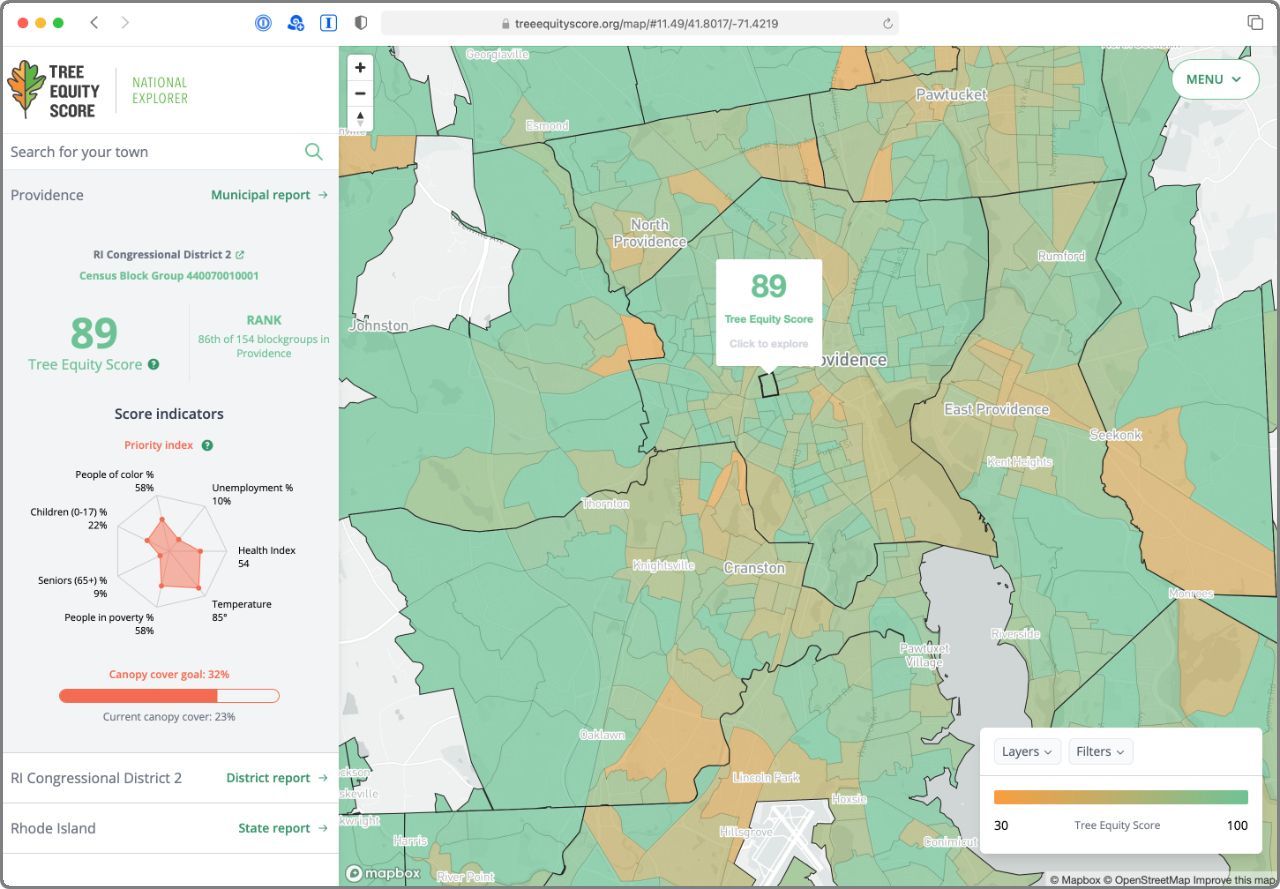This screenshot has width=1280, height=889.
Task: Zoom out using the map minus icon
Action: coord(360,93)
